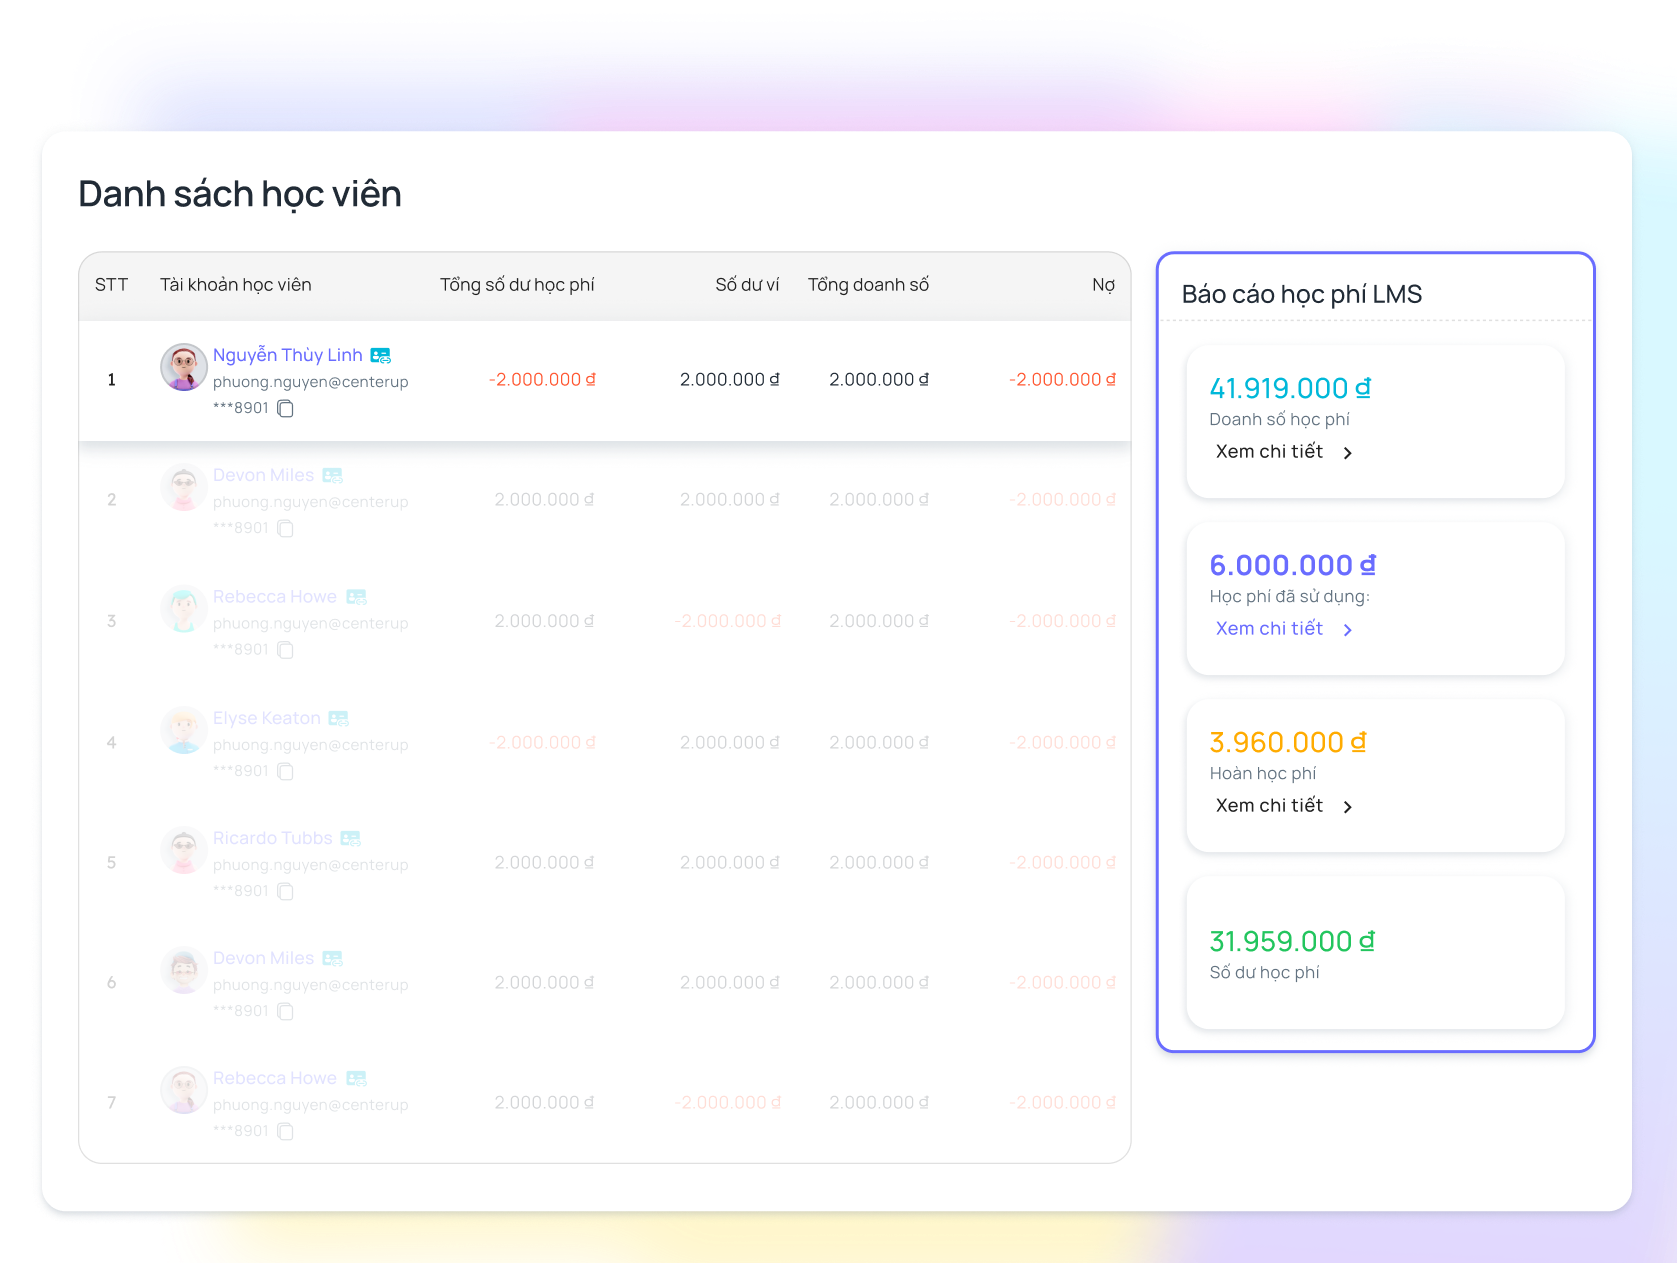Click Nguyễn Thùy Linh's avatar picture
This screenshot has height=1263, width=1677.
point(184,367)
